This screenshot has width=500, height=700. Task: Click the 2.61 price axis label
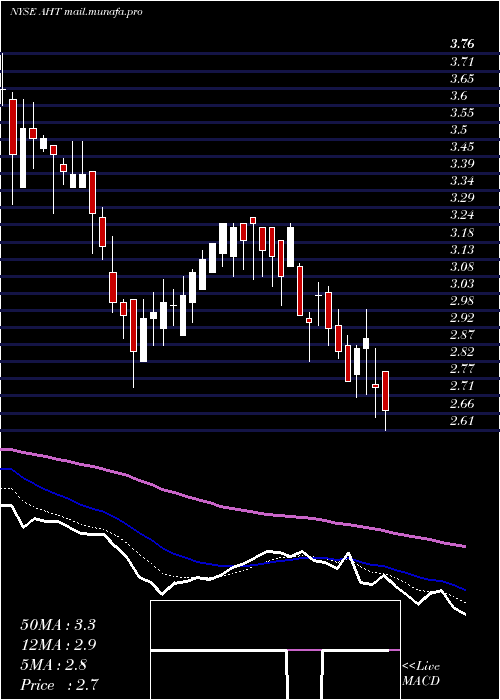pos(462,420)
